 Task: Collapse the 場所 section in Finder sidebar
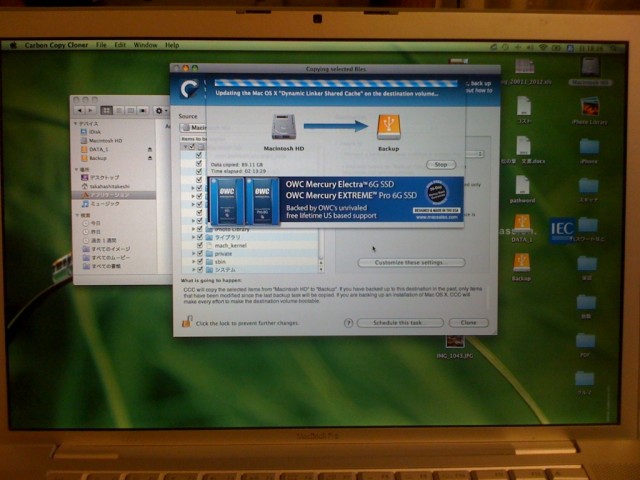76,169
